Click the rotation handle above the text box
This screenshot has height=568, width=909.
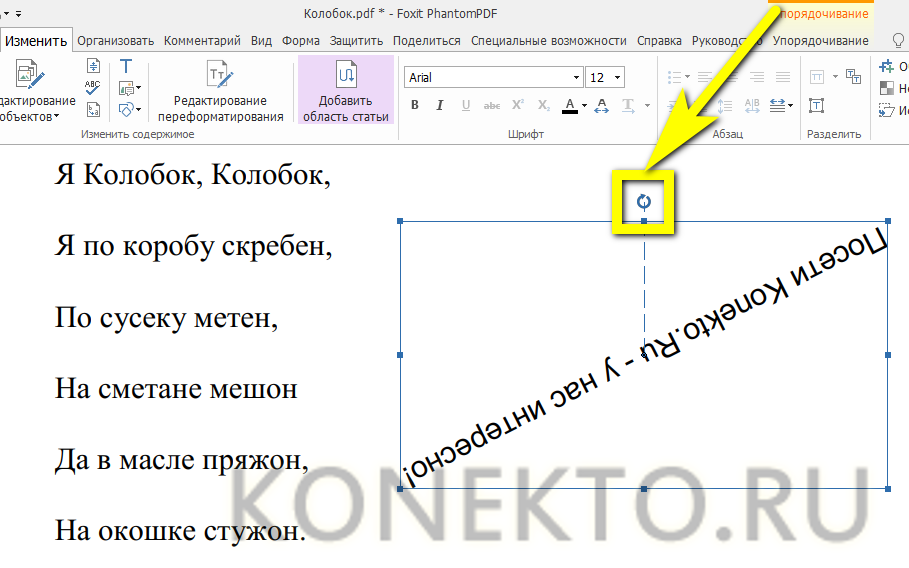pos(644,202)
